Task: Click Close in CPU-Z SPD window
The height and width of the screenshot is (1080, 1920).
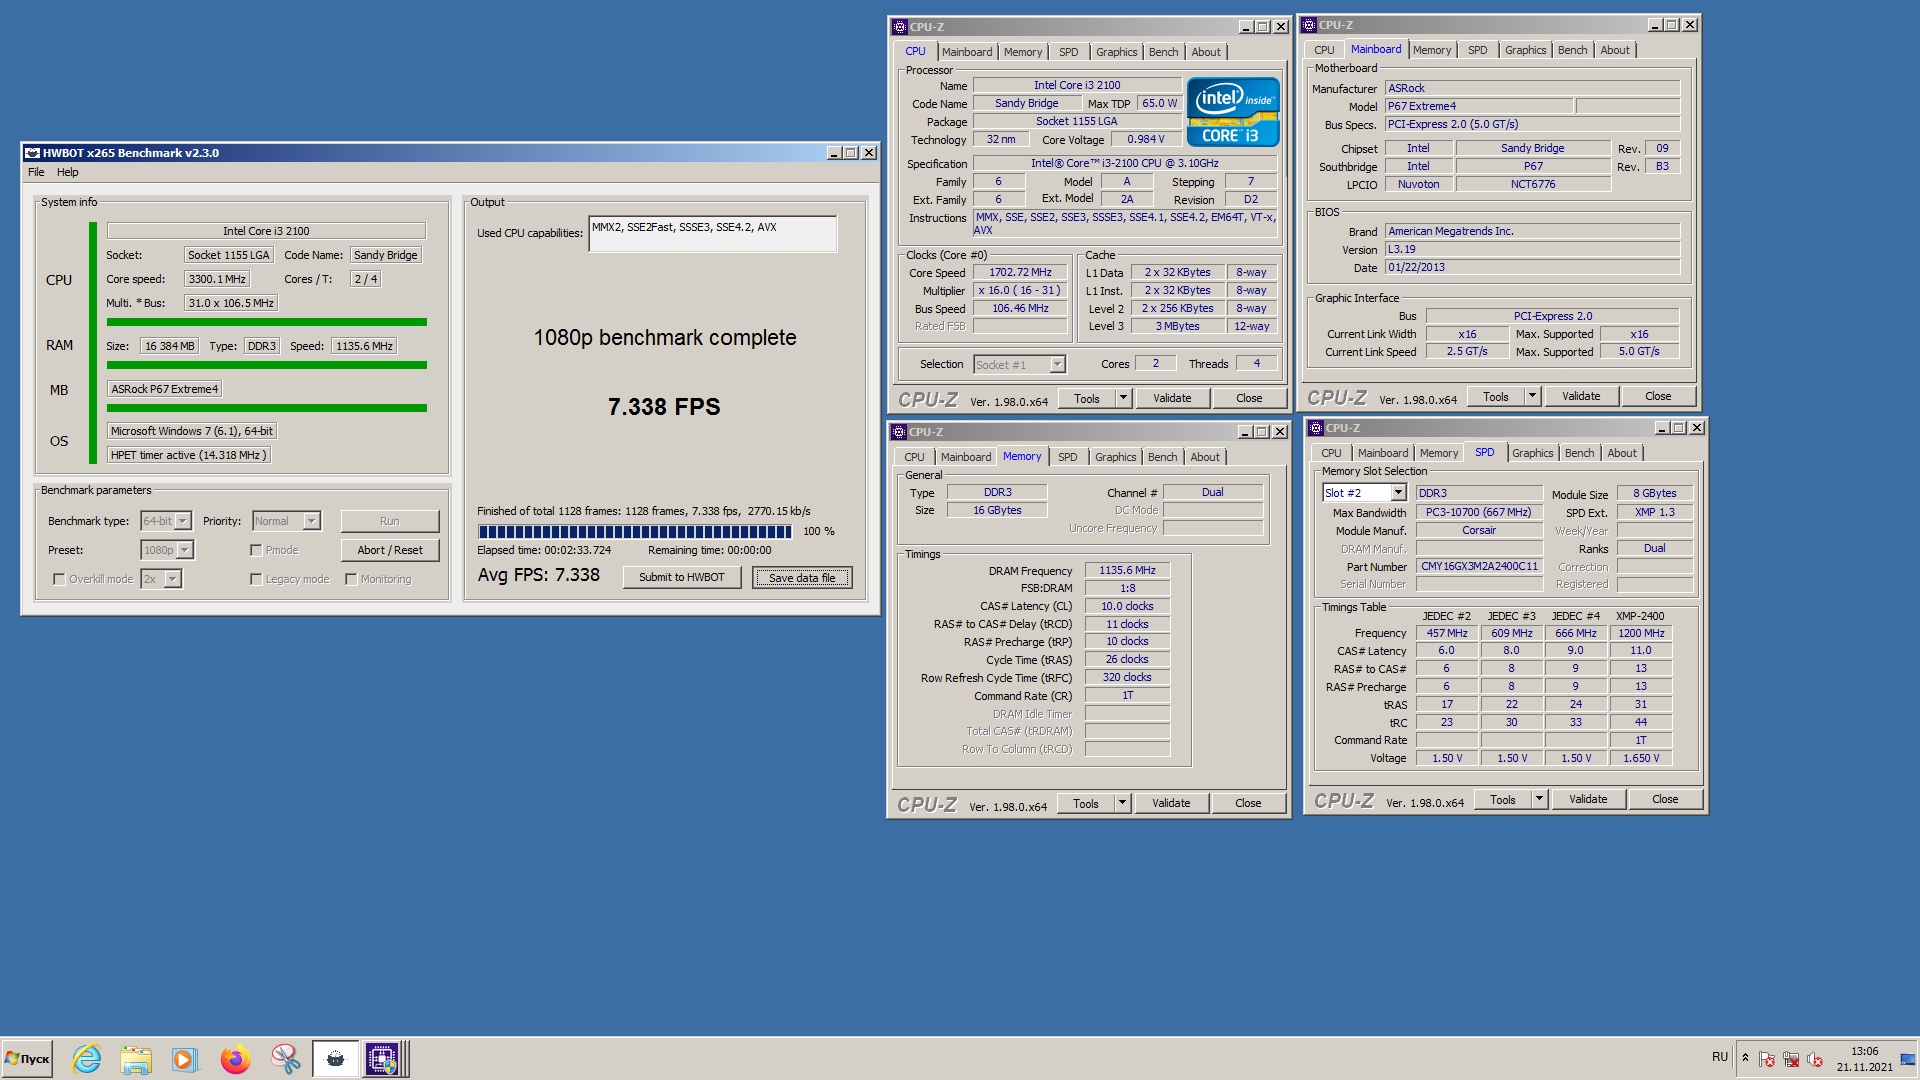Action: 1665,799
